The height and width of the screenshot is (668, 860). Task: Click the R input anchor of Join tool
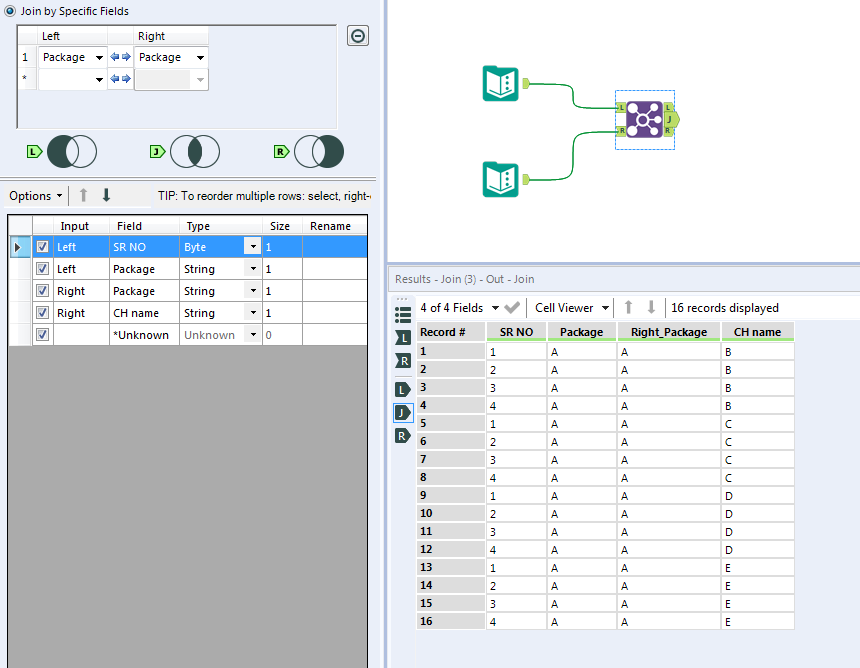click(x=621, y=131)
